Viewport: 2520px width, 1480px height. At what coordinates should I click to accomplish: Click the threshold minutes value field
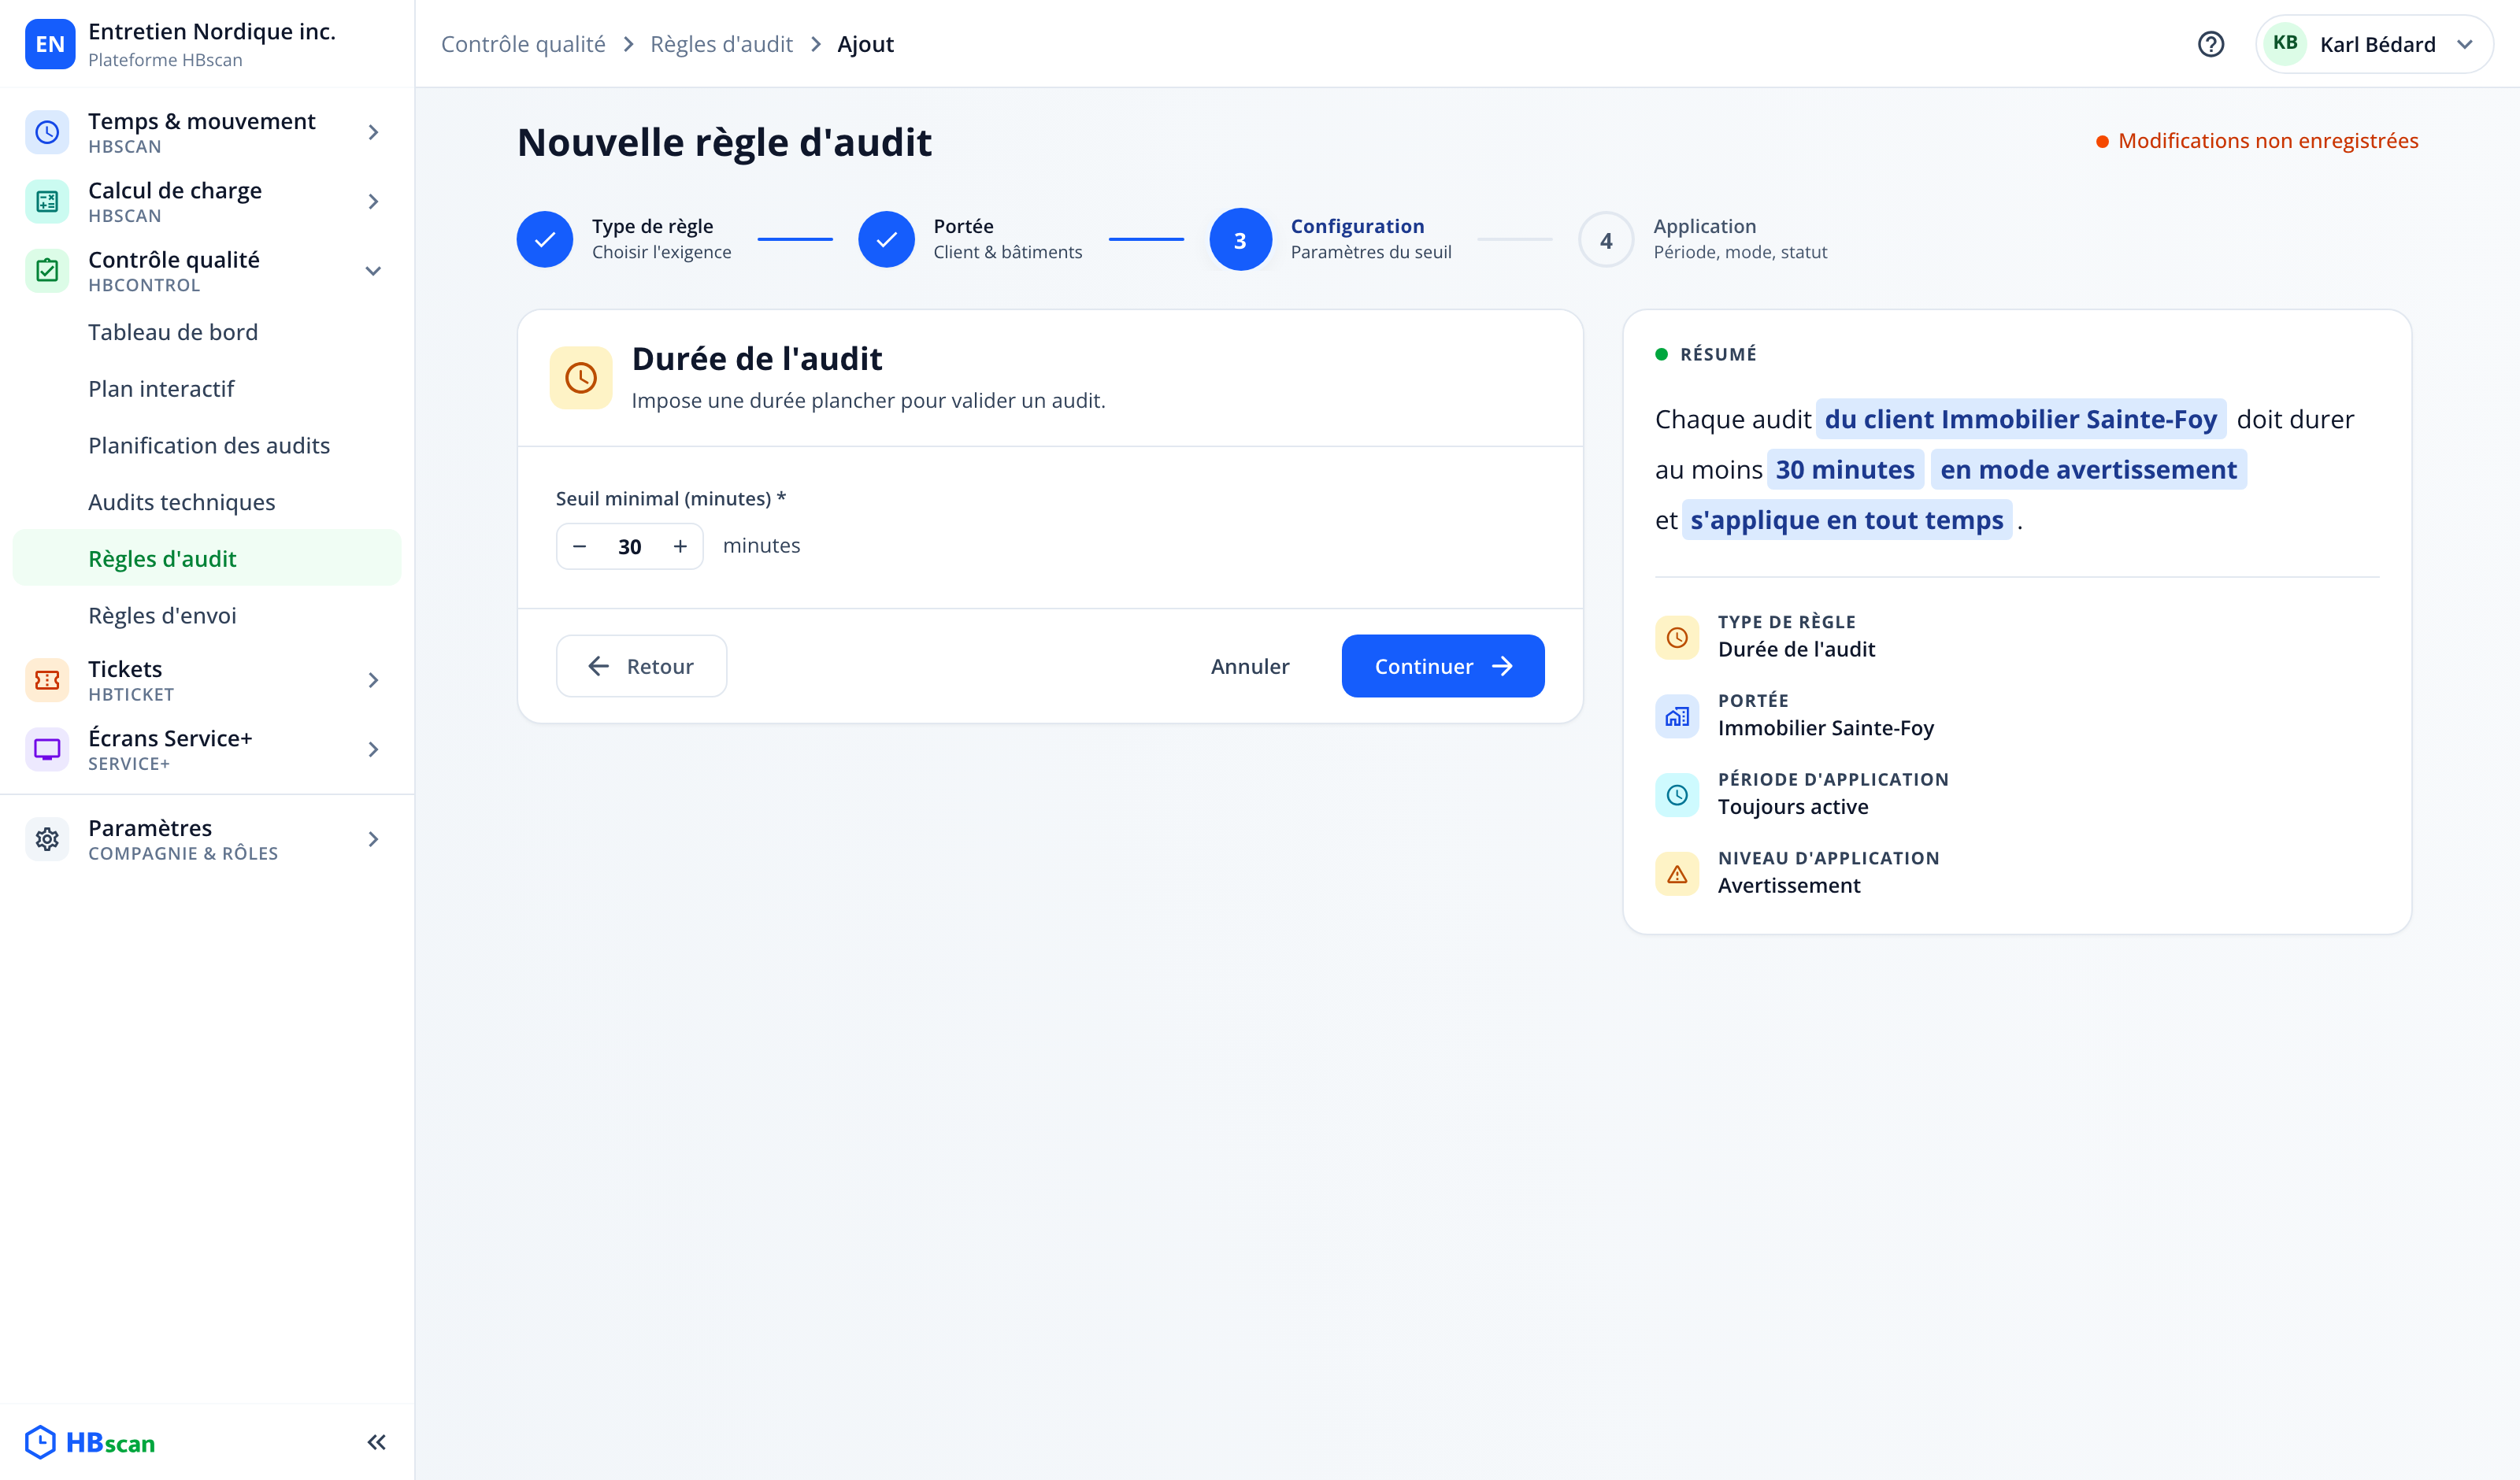coord(630,546)
